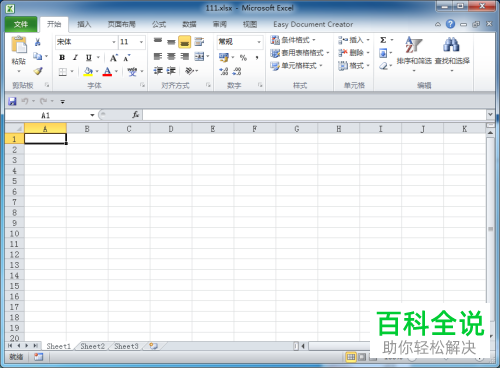
Task: Open 条件格式 conditional formatting menu
Action: pos(293,40)
